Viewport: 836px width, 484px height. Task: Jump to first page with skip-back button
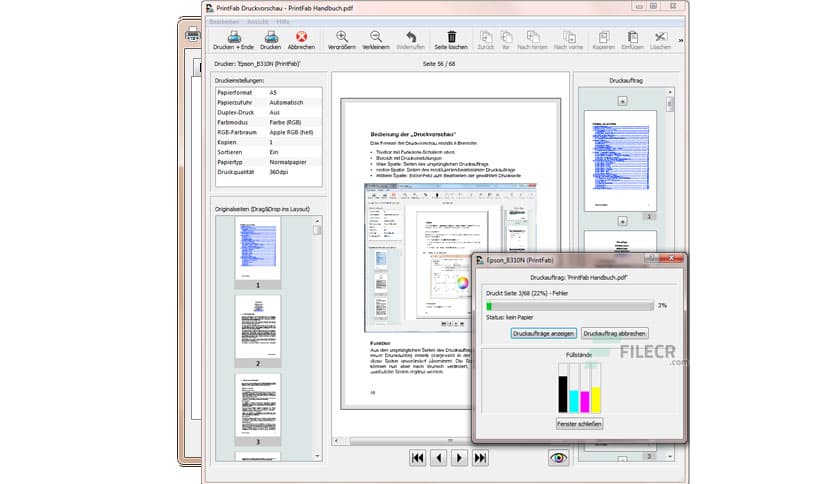417,457
